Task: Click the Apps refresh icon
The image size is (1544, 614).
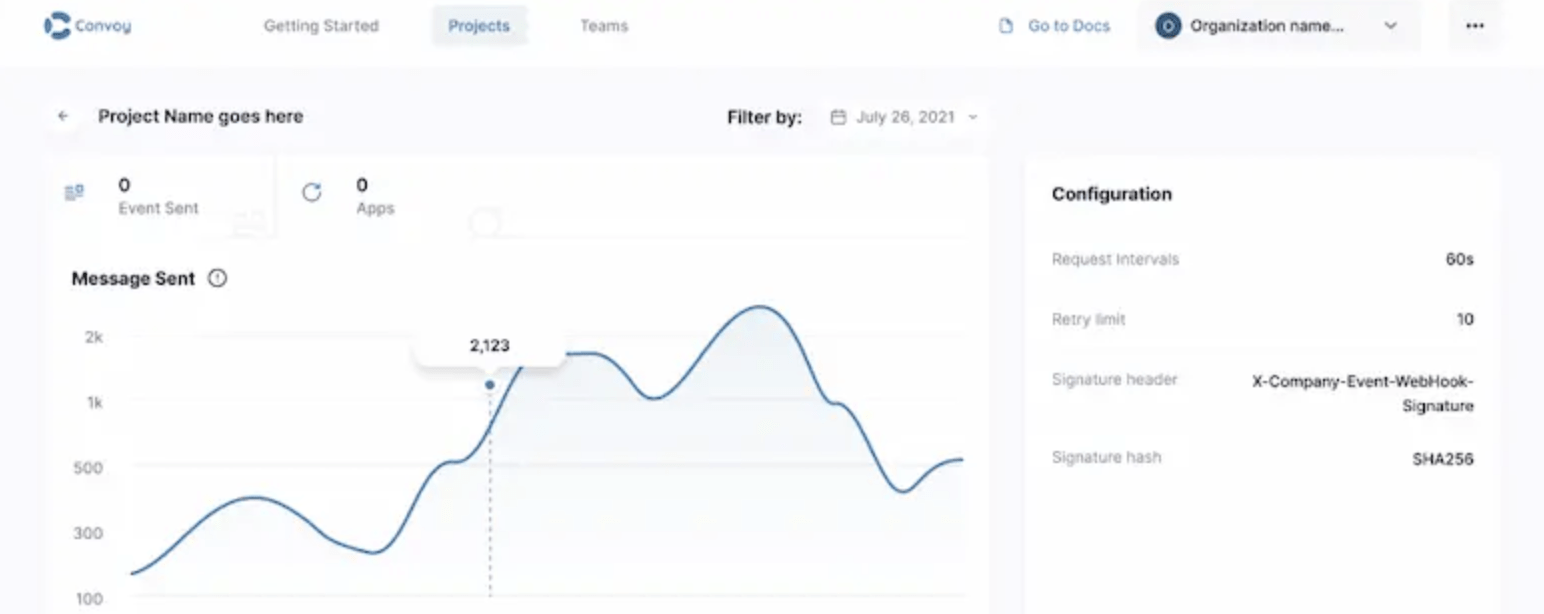Action: (312, 192)
